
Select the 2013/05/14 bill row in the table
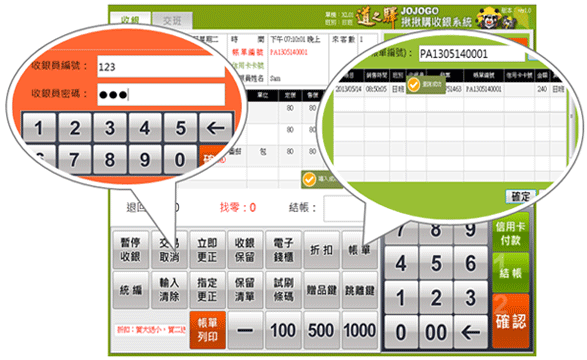(x=450, y=89)
